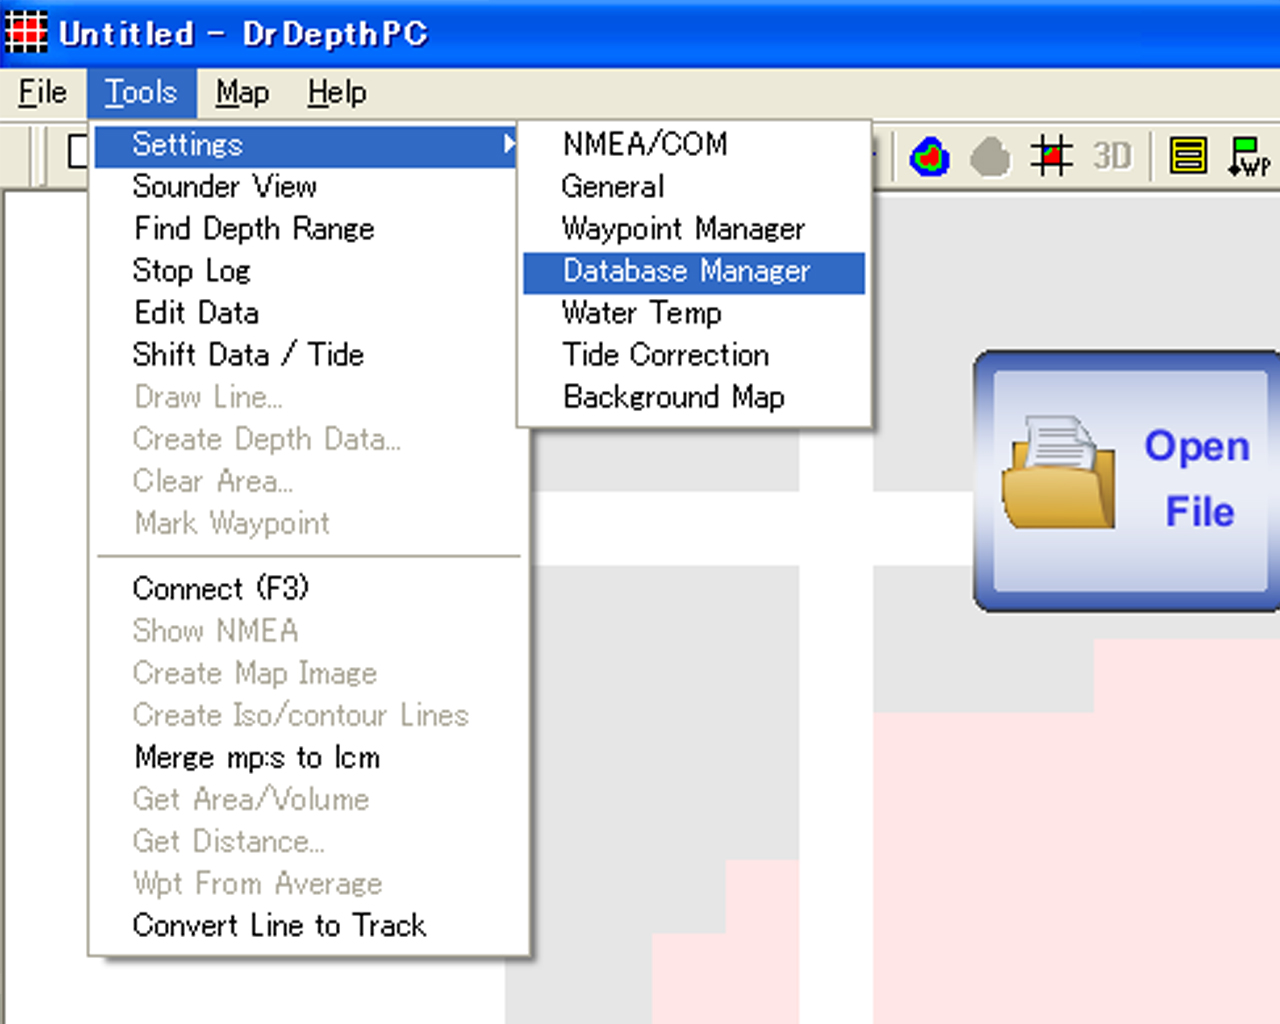Click highlighted Database Manager entry
Image resolution: width=1280 pixels, height=1024 pixels.
click(694, 272)
